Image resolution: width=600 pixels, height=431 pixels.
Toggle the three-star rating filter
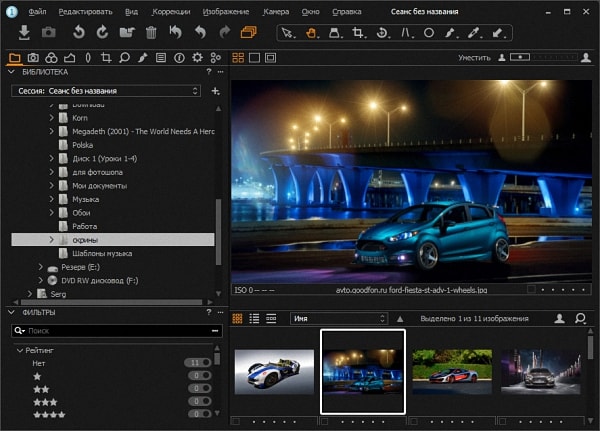(200, 401)
